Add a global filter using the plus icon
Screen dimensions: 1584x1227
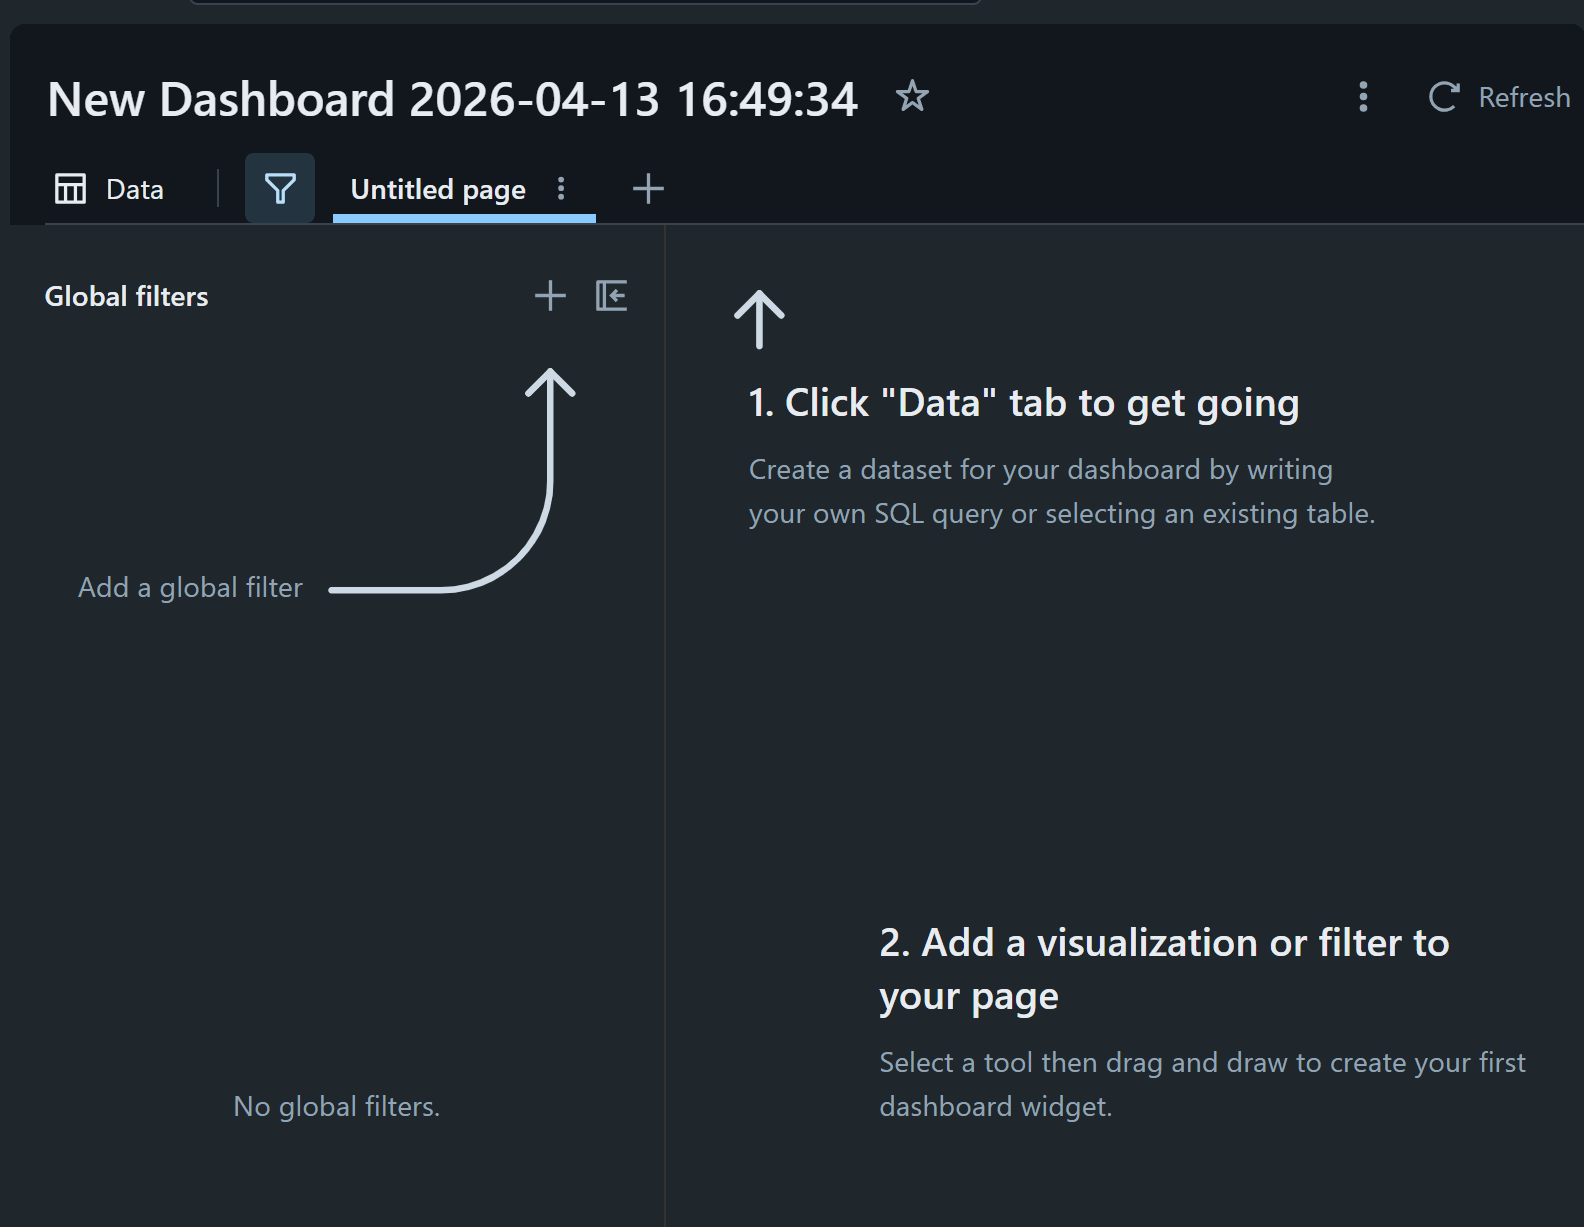click(550, 296)
